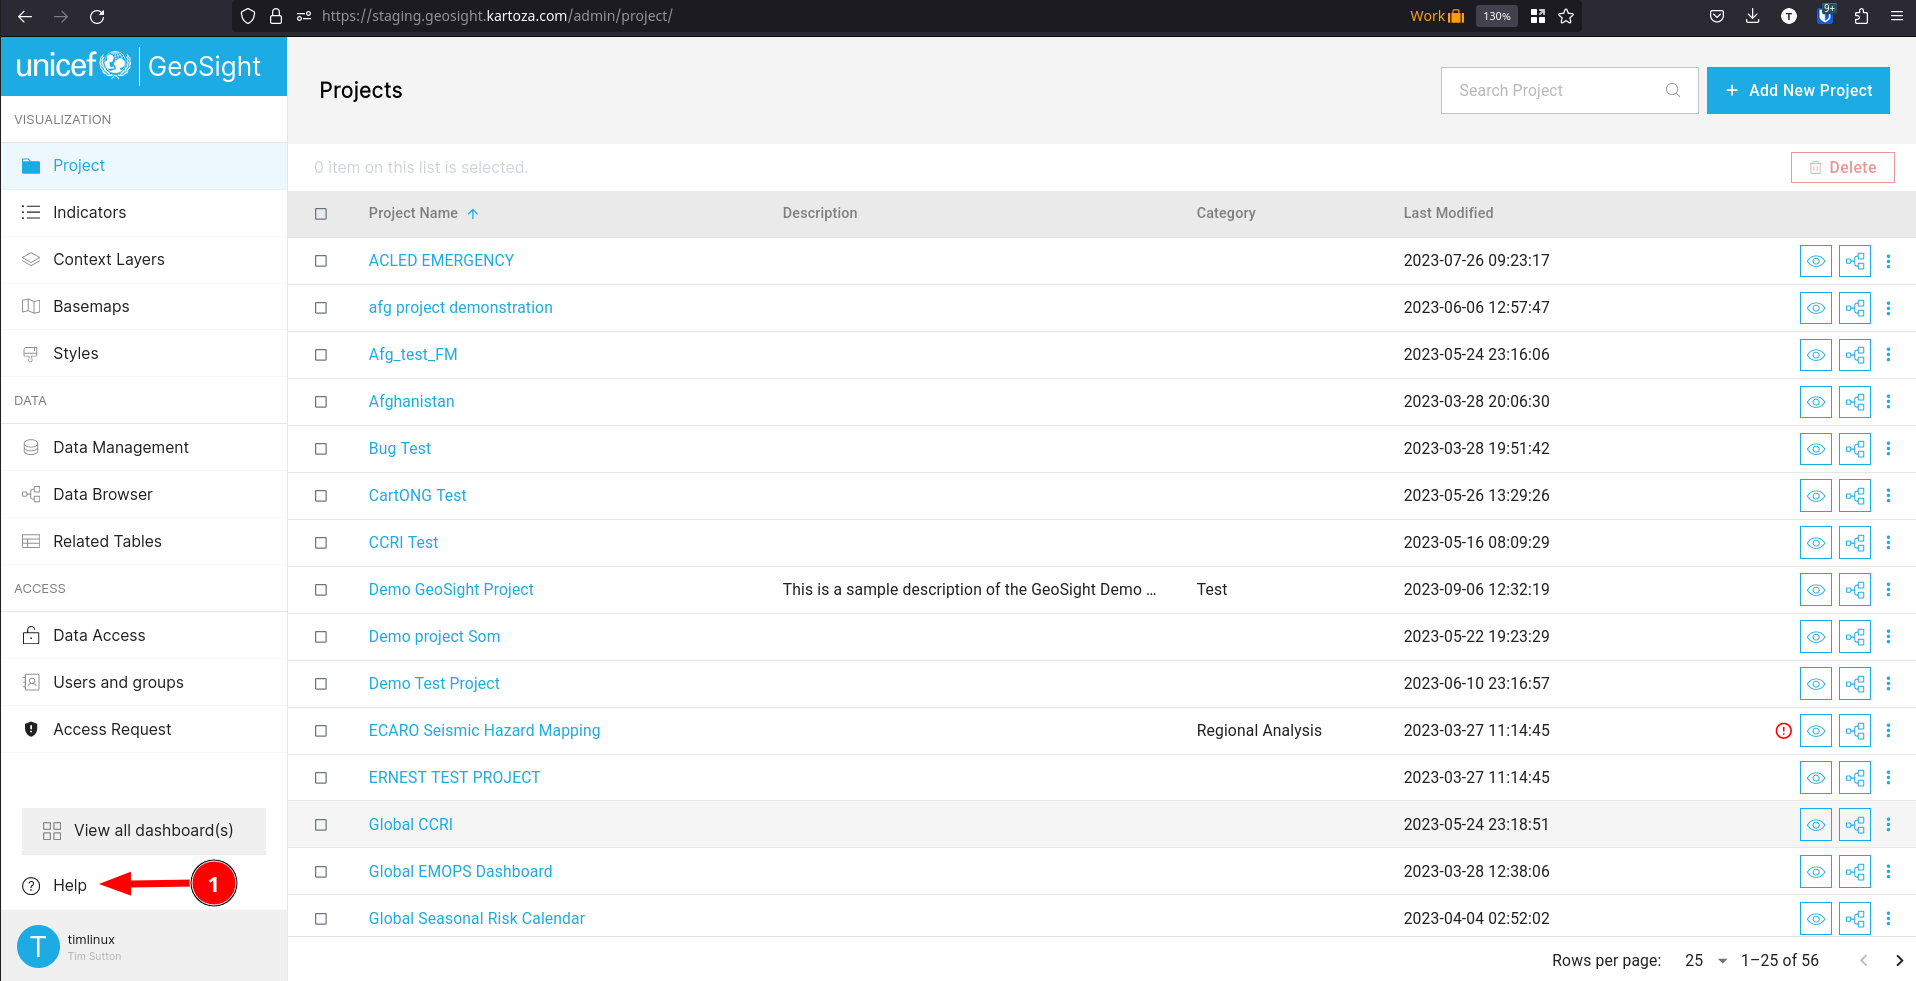The width and height of the screenshot is (1916, 981).
Task: Open Data Browser in the sidebar
Action: click(144, 495)
